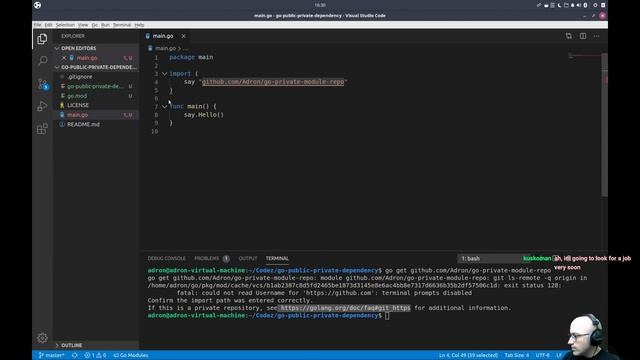Click the Go file icon on main.go tab
The width and height of the screenshot is (640, 360).
coord(148,36)
